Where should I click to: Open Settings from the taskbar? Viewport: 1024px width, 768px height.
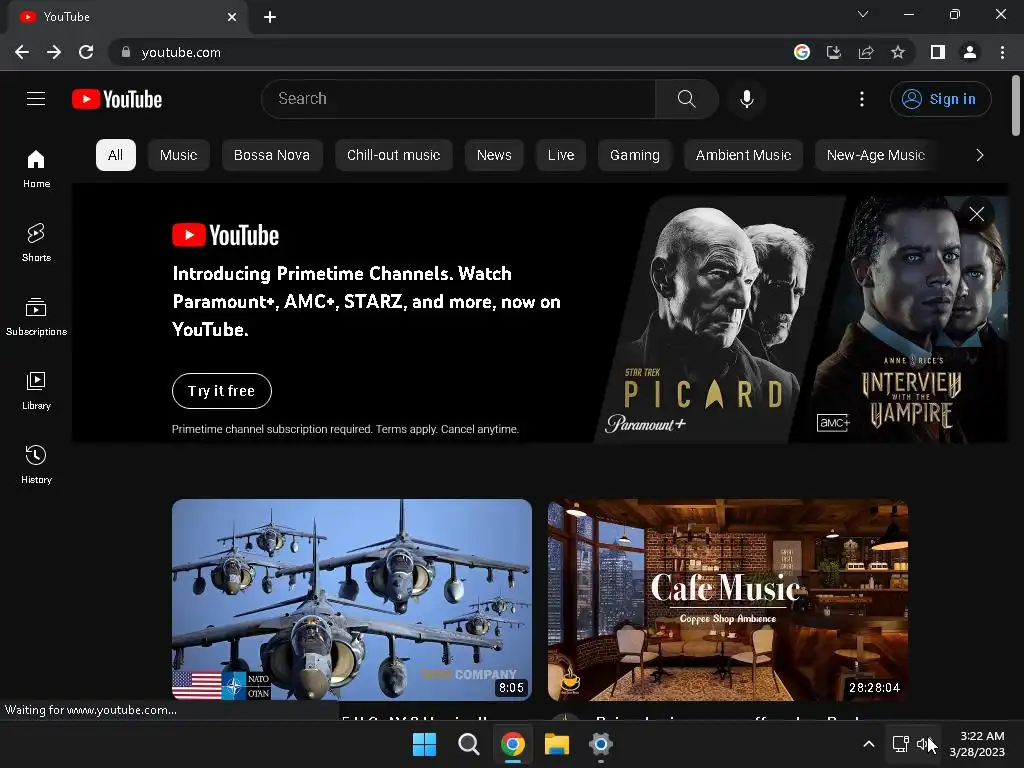coord(601,744)
